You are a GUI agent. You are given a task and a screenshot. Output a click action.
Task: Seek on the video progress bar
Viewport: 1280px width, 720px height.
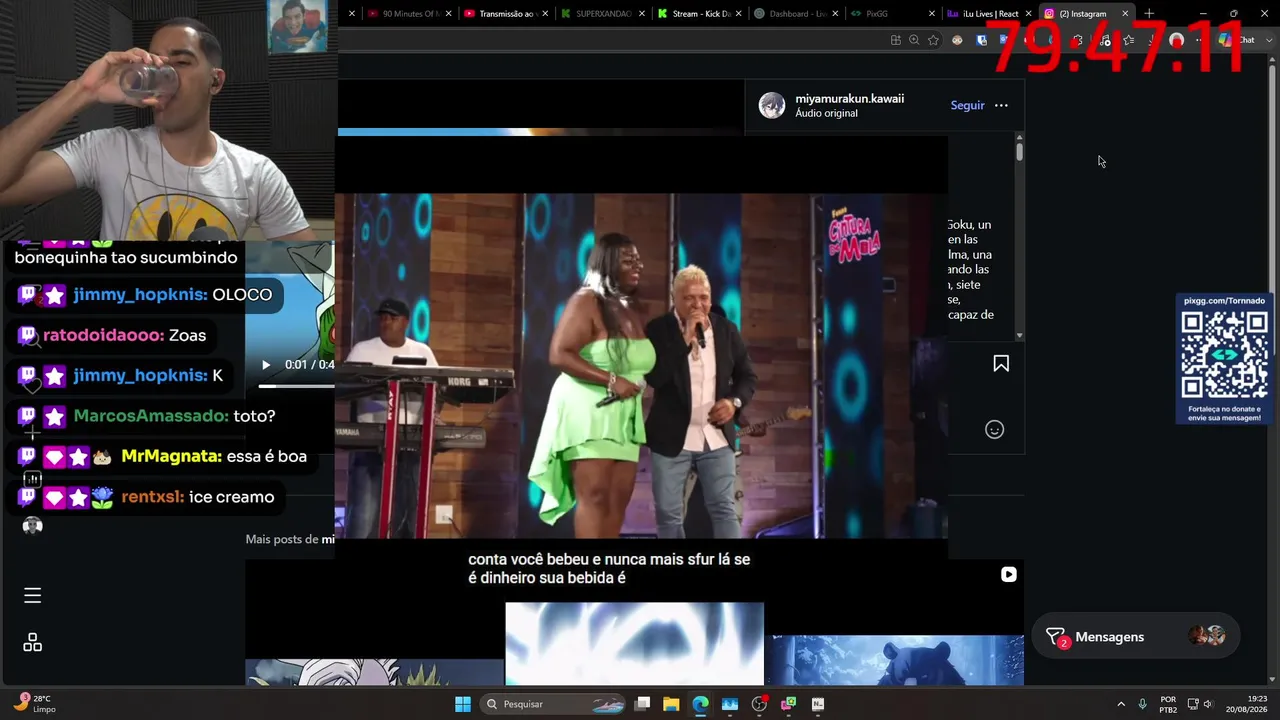coord(296,385)
